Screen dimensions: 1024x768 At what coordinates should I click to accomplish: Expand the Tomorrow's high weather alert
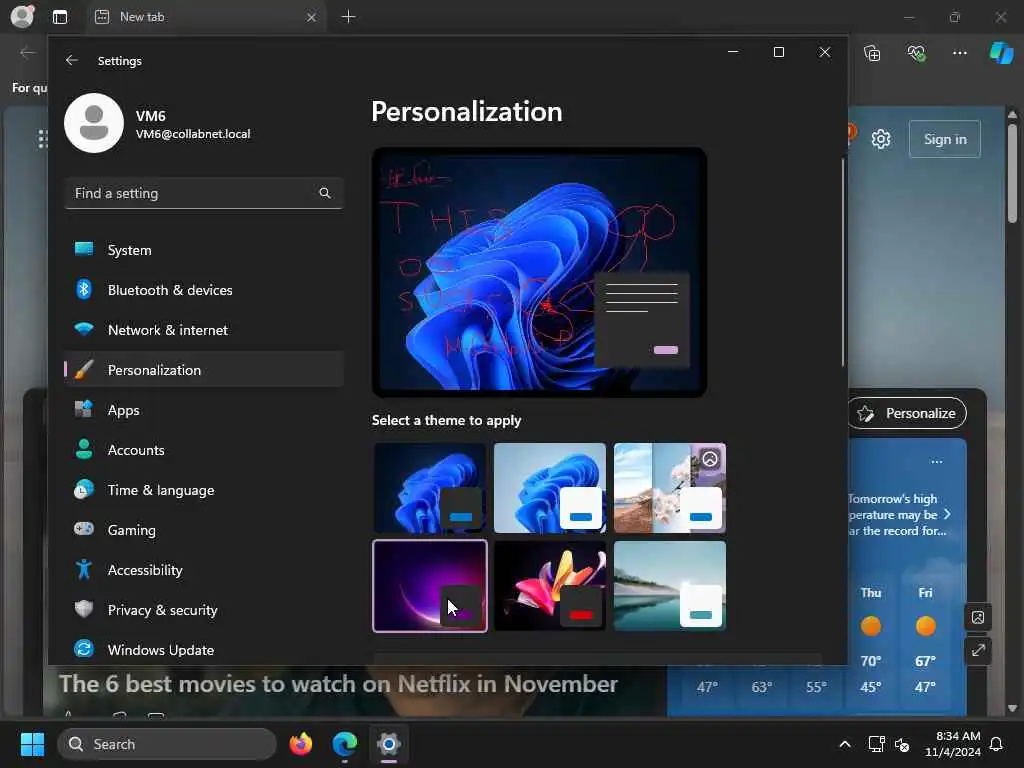pyautogui.click(x=948, y=515)
